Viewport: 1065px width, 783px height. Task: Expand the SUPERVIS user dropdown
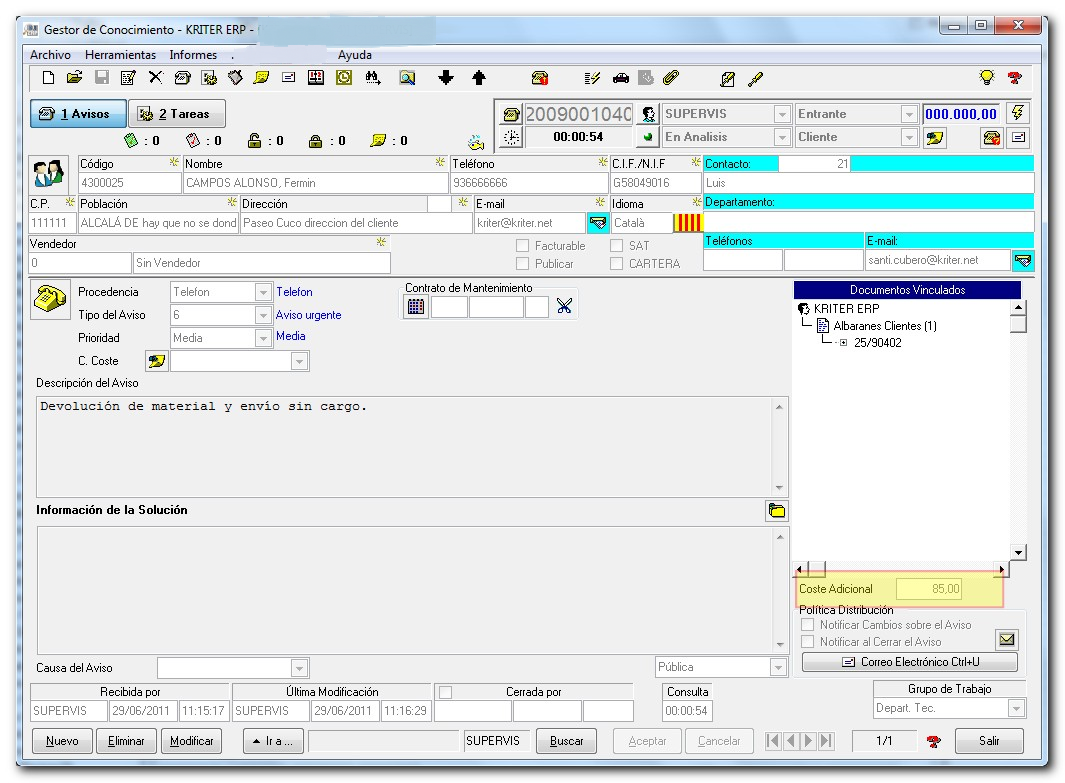(x=782, y=114)
